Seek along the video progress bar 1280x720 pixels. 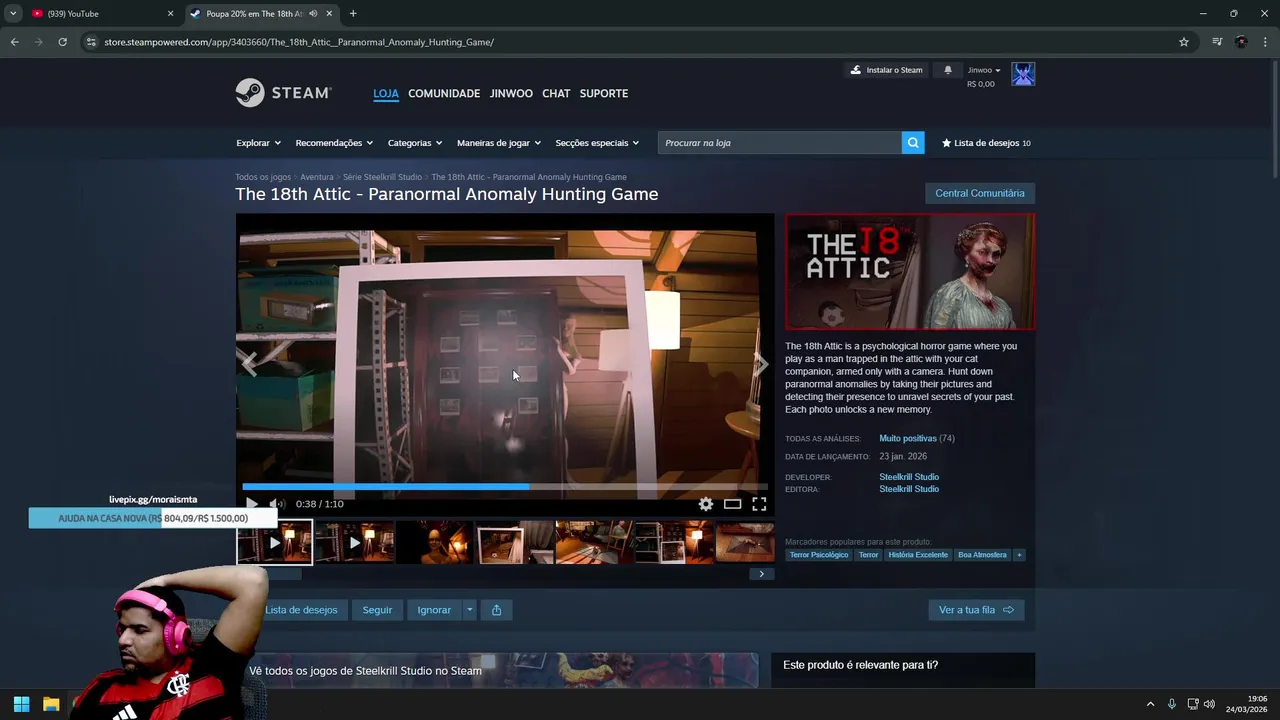click(505, 487)
